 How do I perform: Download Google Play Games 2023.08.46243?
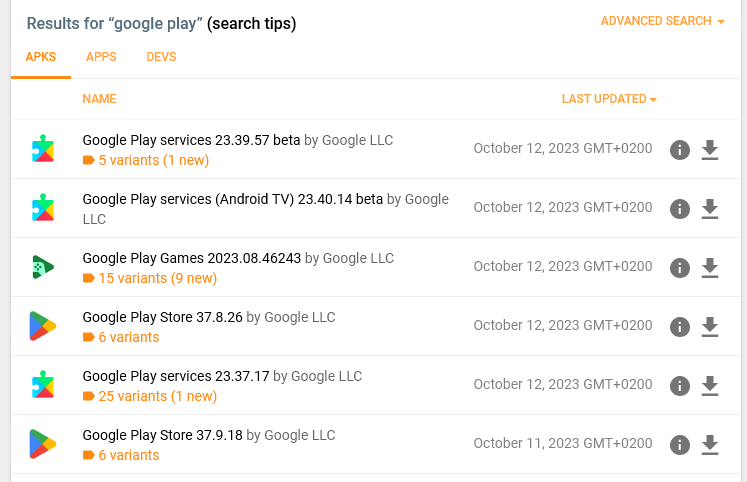pos(709,268)
